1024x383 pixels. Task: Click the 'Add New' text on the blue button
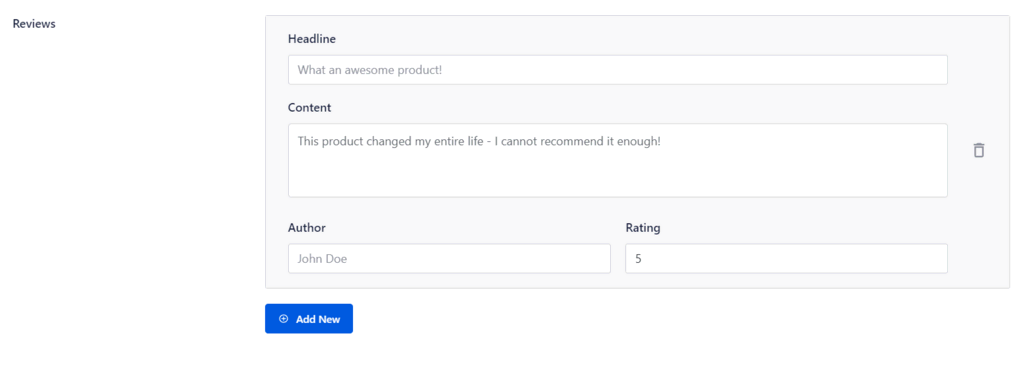(318, 320)
